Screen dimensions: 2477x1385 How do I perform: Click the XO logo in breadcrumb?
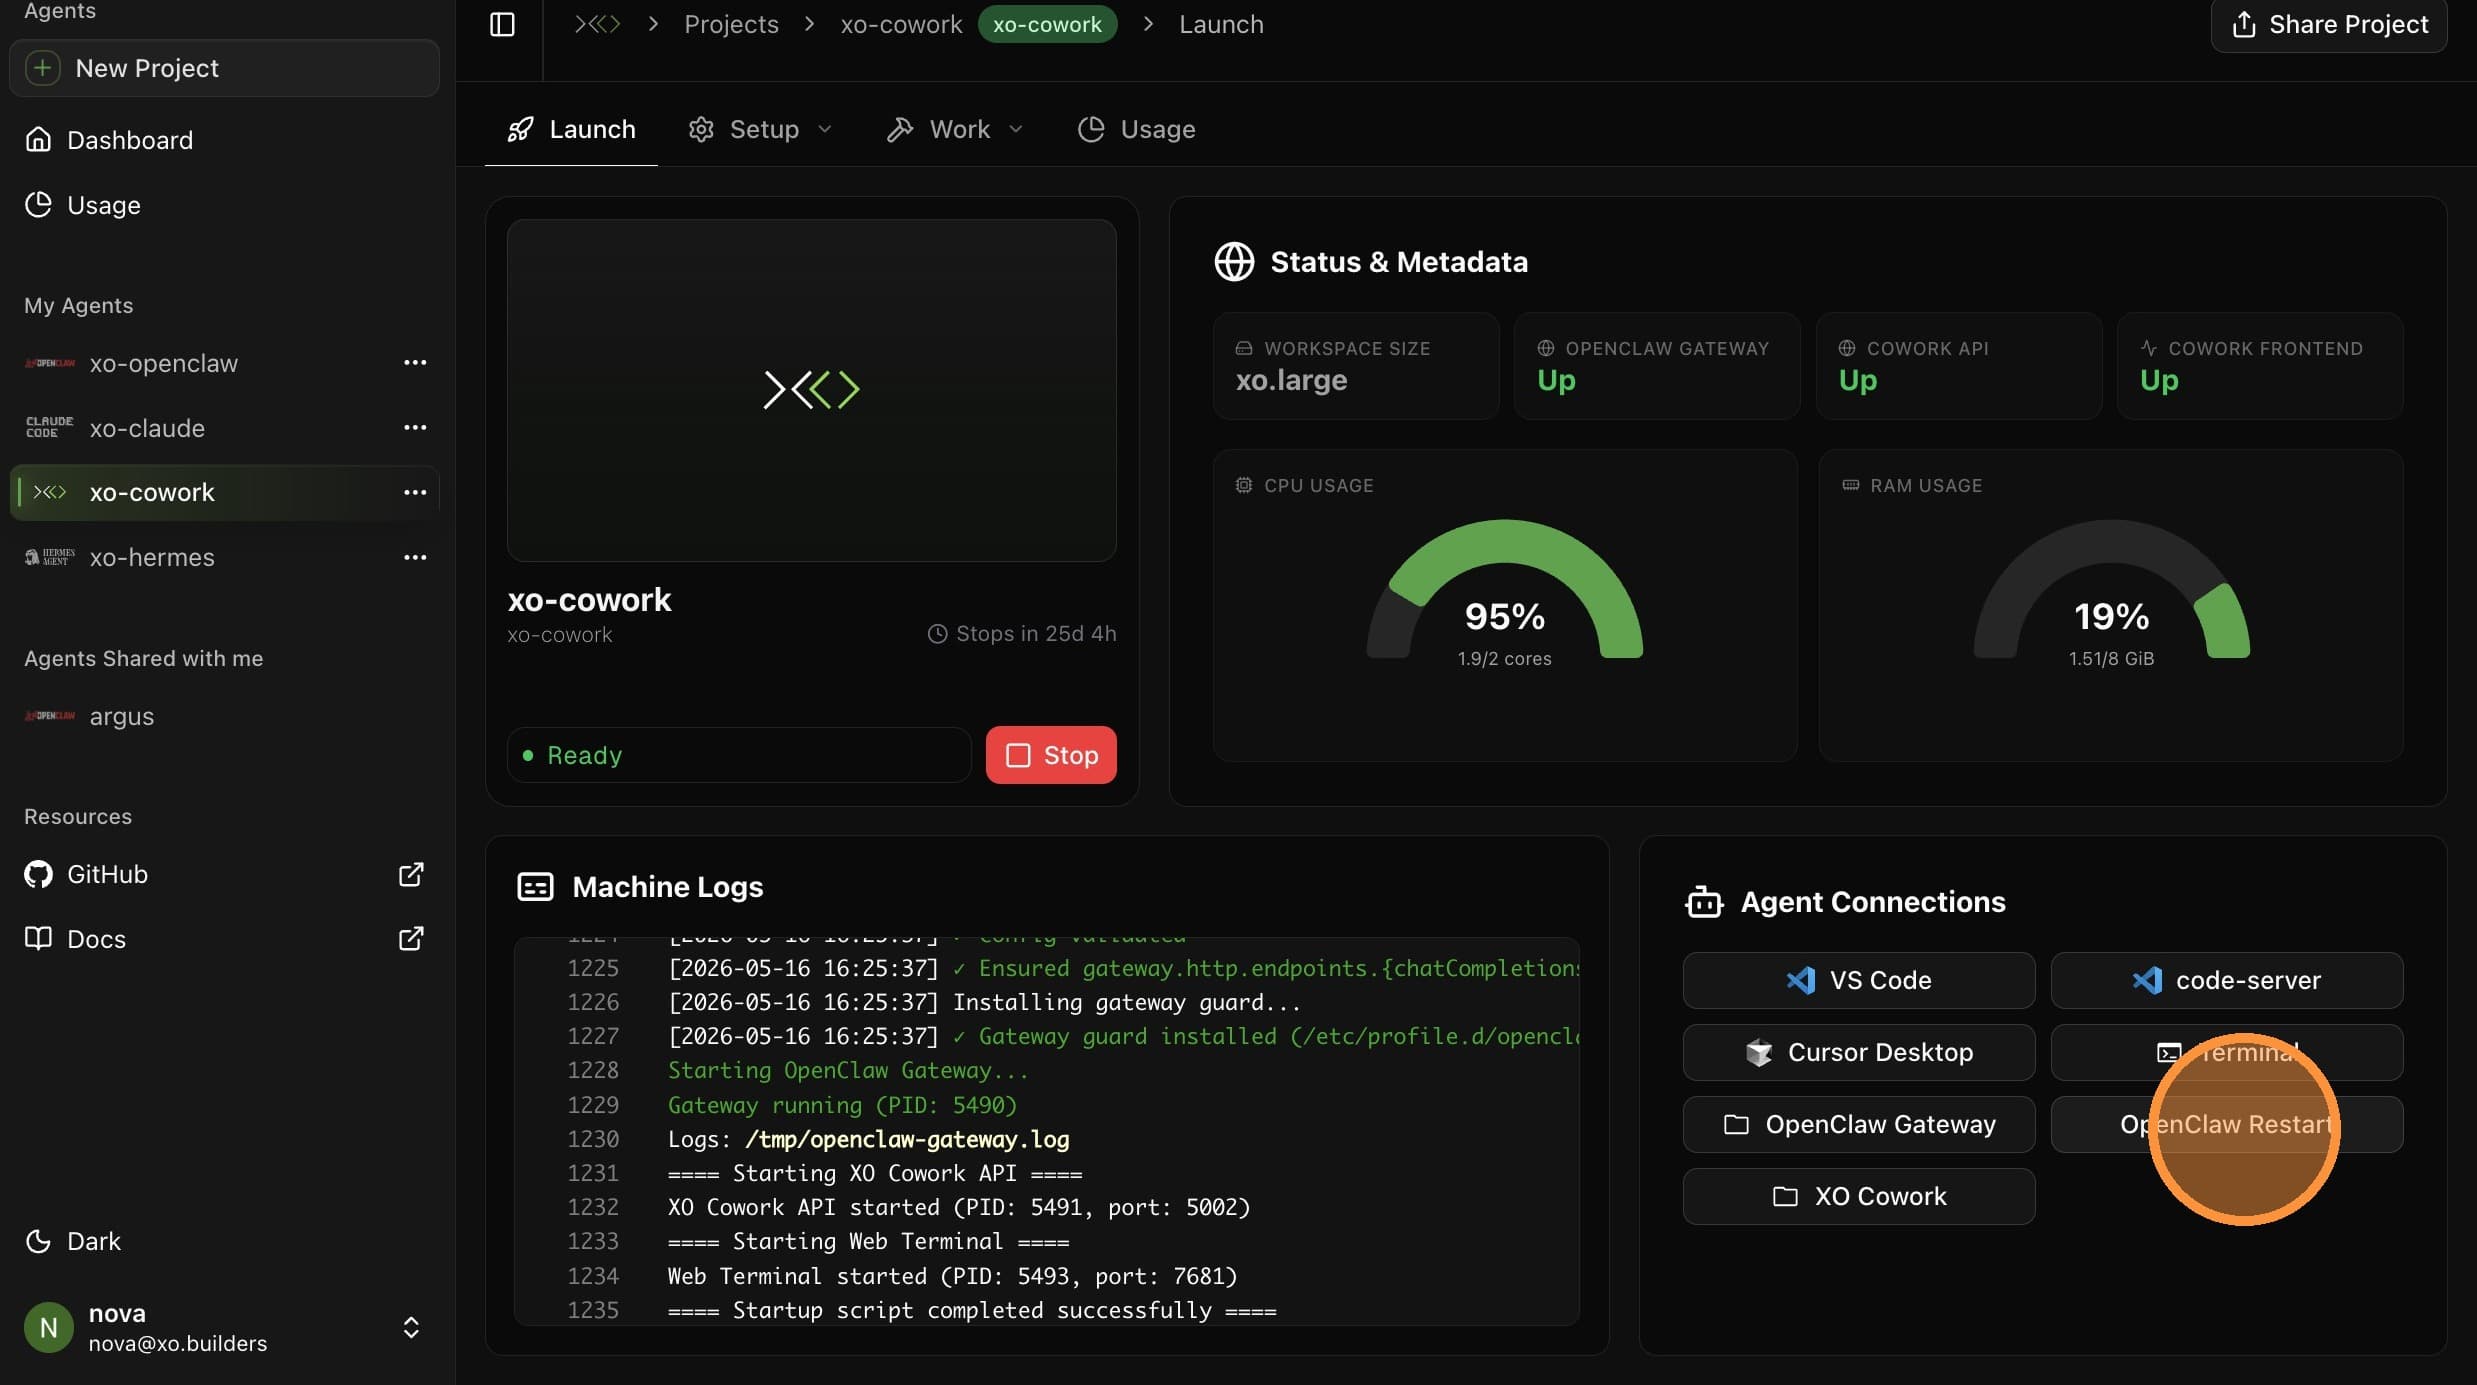pos(597,24)
